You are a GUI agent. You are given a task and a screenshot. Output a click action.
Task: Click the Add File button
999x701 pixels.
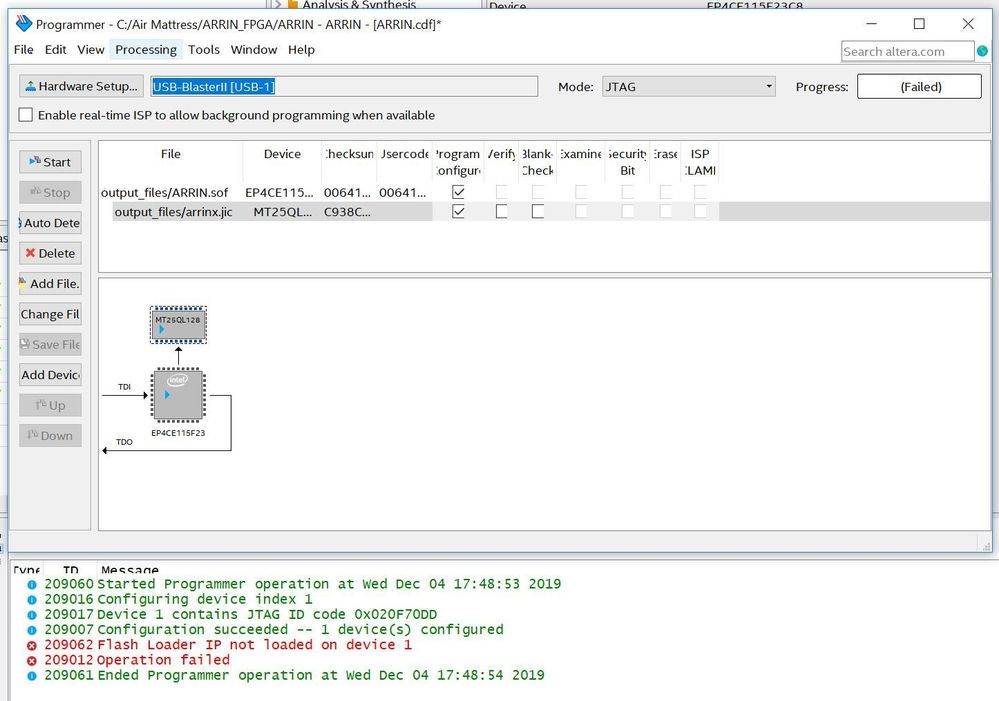[x=50, y=284]
